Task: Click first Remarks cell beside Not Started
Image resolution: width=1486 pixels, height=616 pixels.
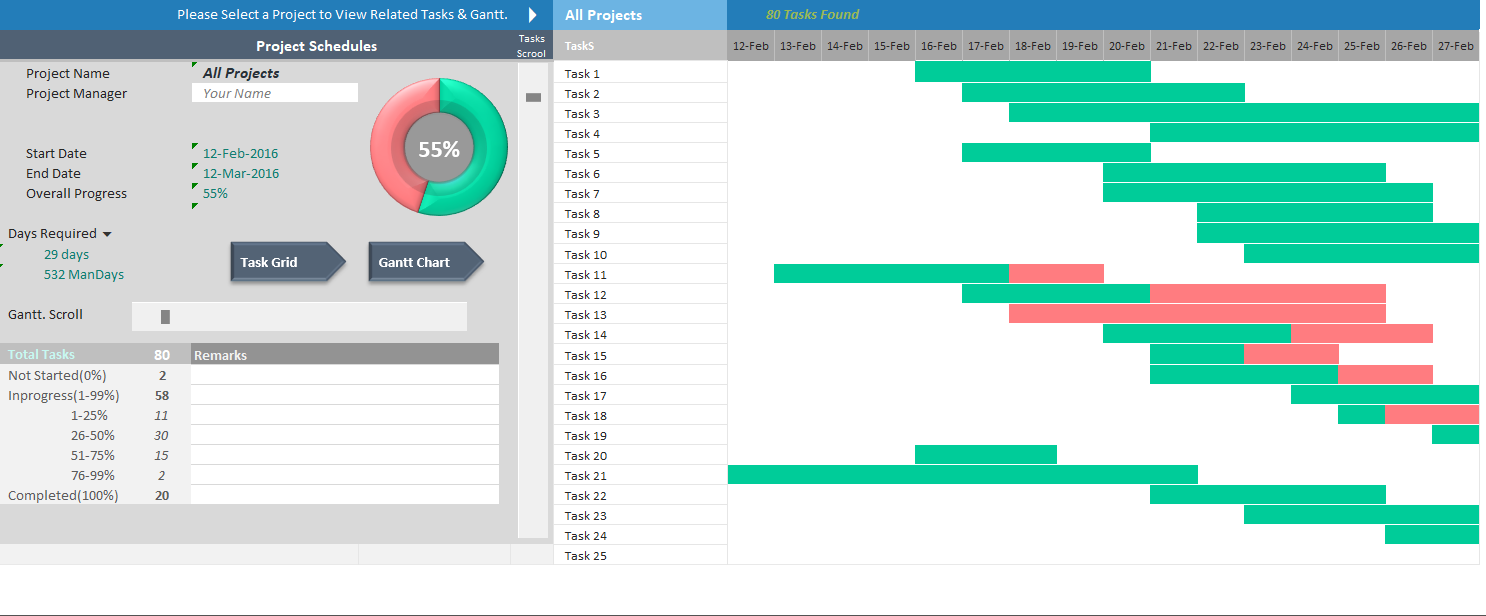Action: [344, 375]
